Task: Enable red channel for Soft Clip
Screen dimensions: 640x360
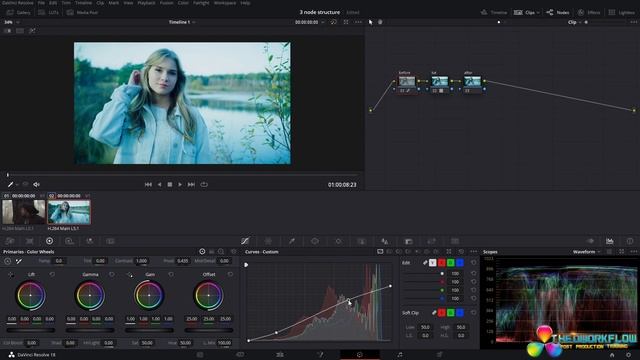Action: click(x=442, y=313)
